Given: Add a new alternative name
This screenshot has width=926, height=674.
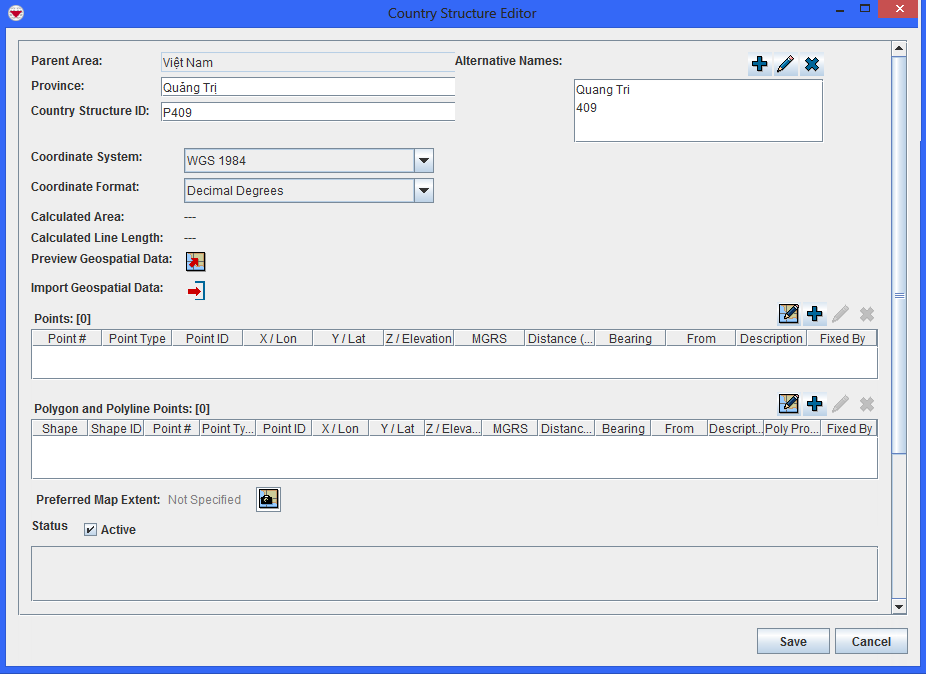Looking at the screenshot, I should [760, 65].
